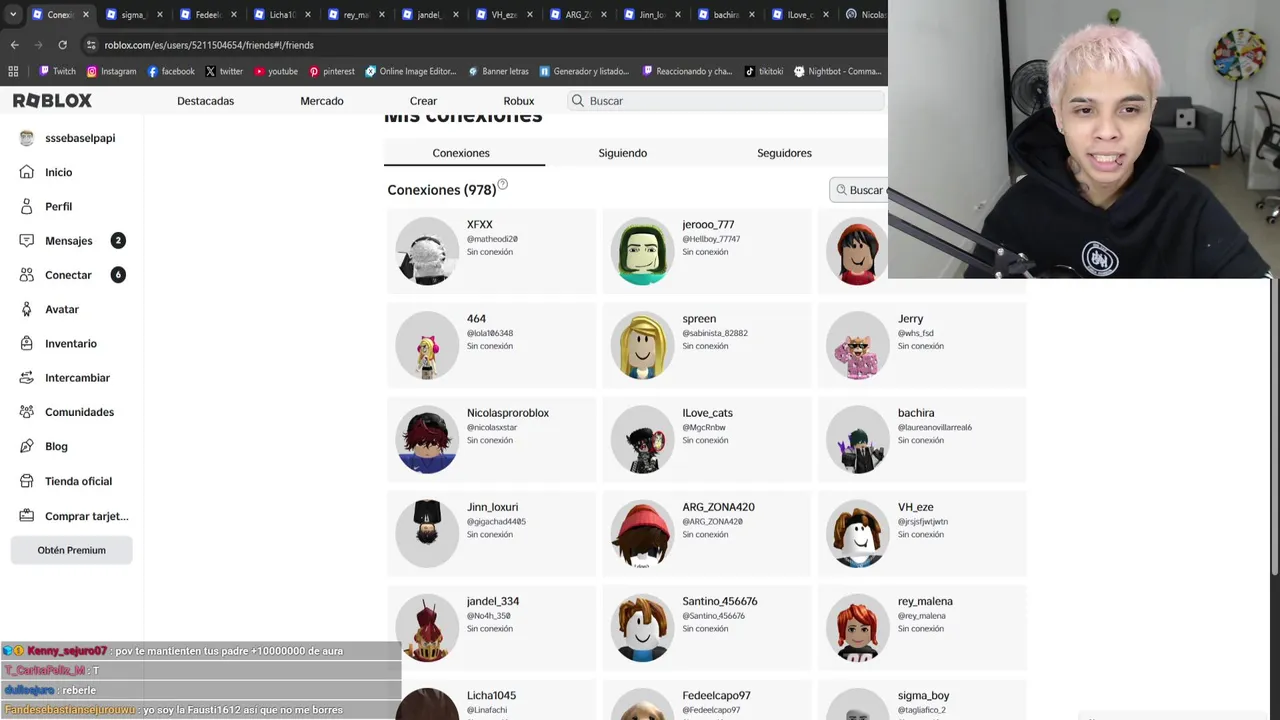The width and height of the screenshot is (1280, 720).
Task: Open Destacadas in the top navigation
Action: point(205,101)
